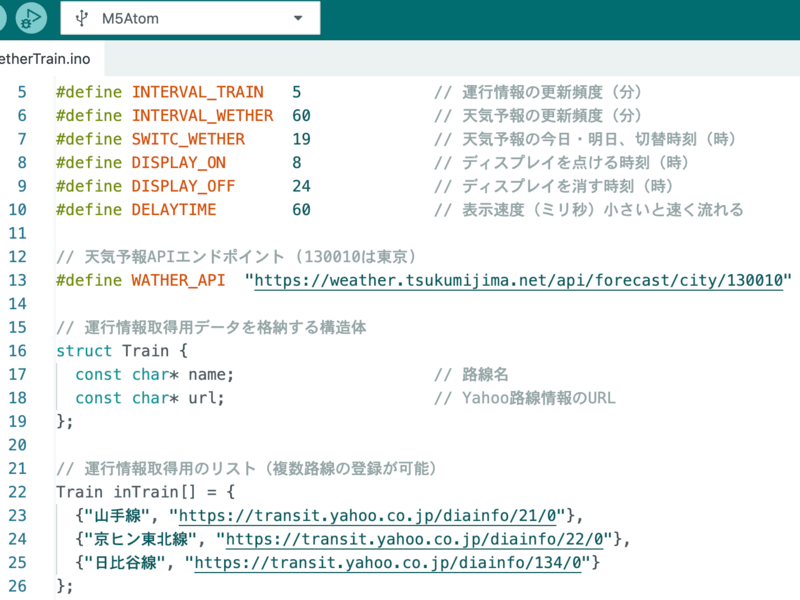Viewport: 800px width, 600px height.
Task: Select the M5Atom board name
Action: [130, 19]
